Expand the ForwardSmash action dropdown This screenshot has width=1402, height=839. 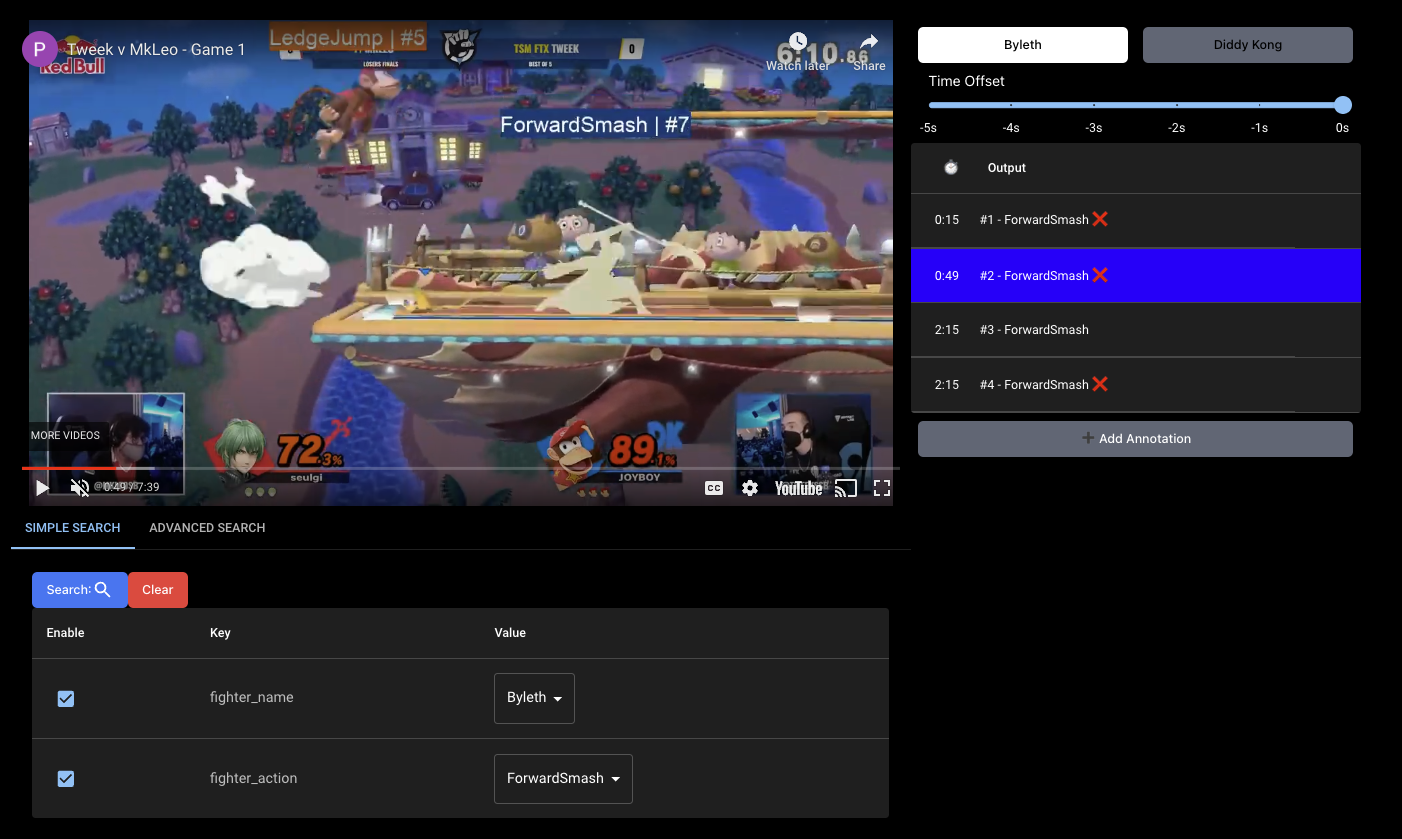coord(563,778)
